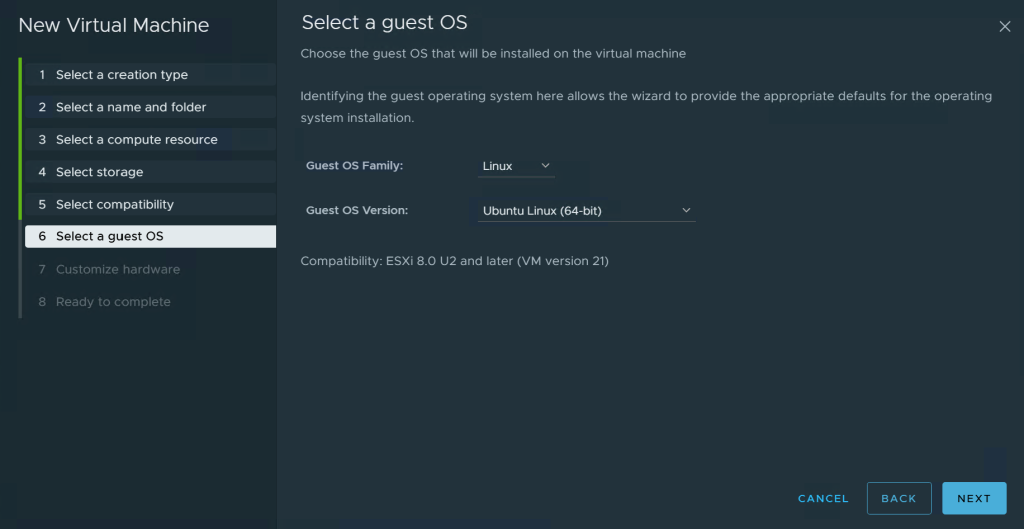The width and height of the screenshot is (1024, 529).
Task: Click the Next button
Action: coord(974,498)
